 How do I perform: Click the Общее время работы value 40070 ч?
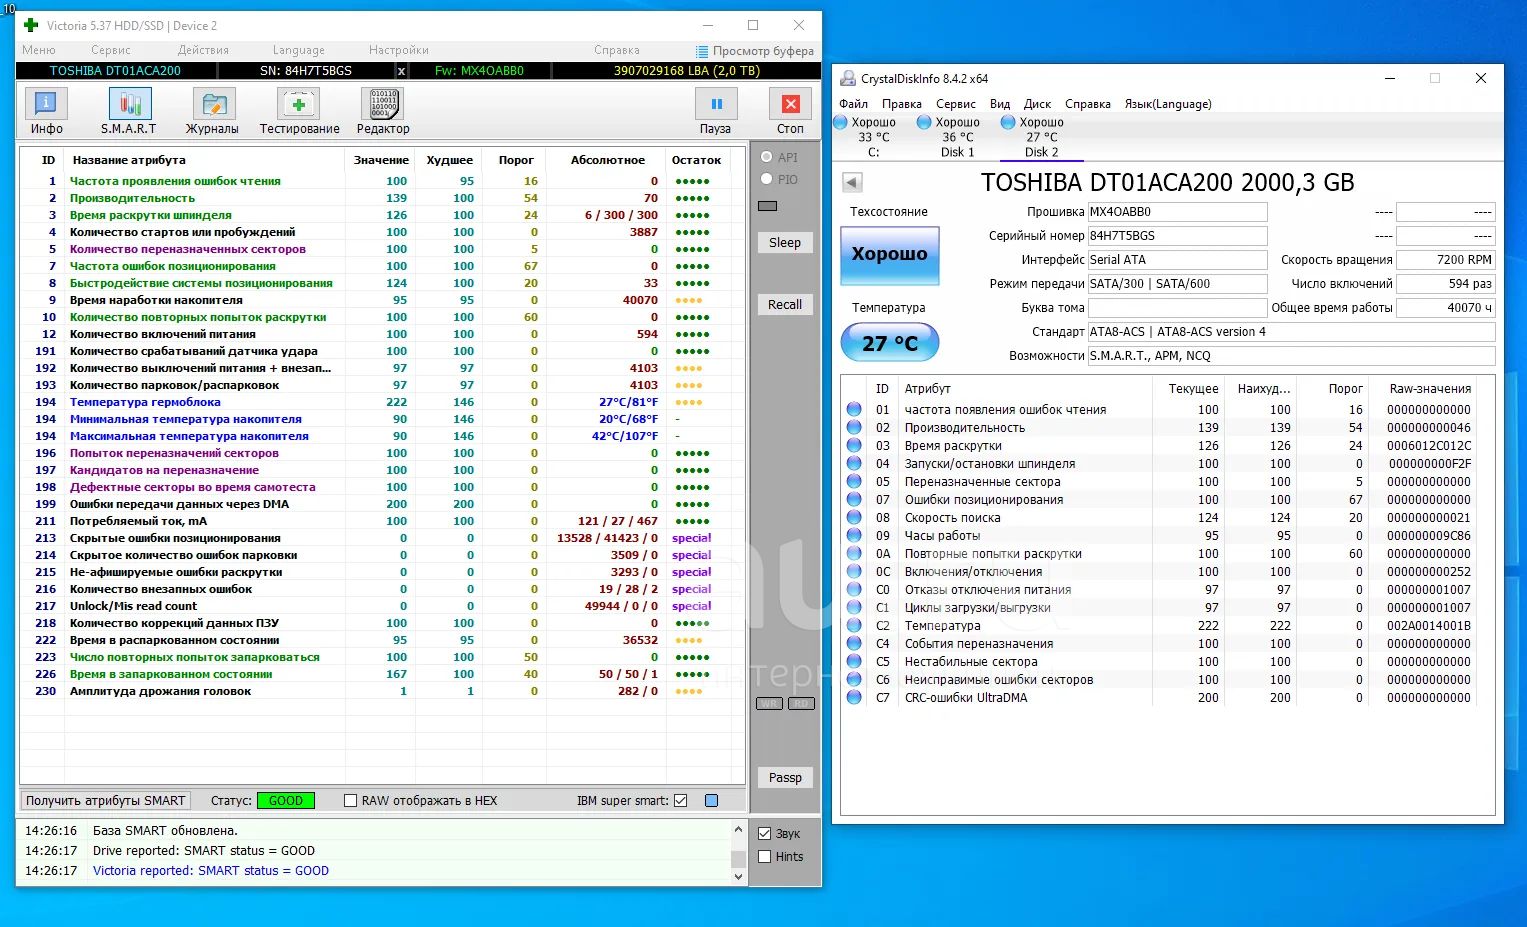coord(1445,308)
